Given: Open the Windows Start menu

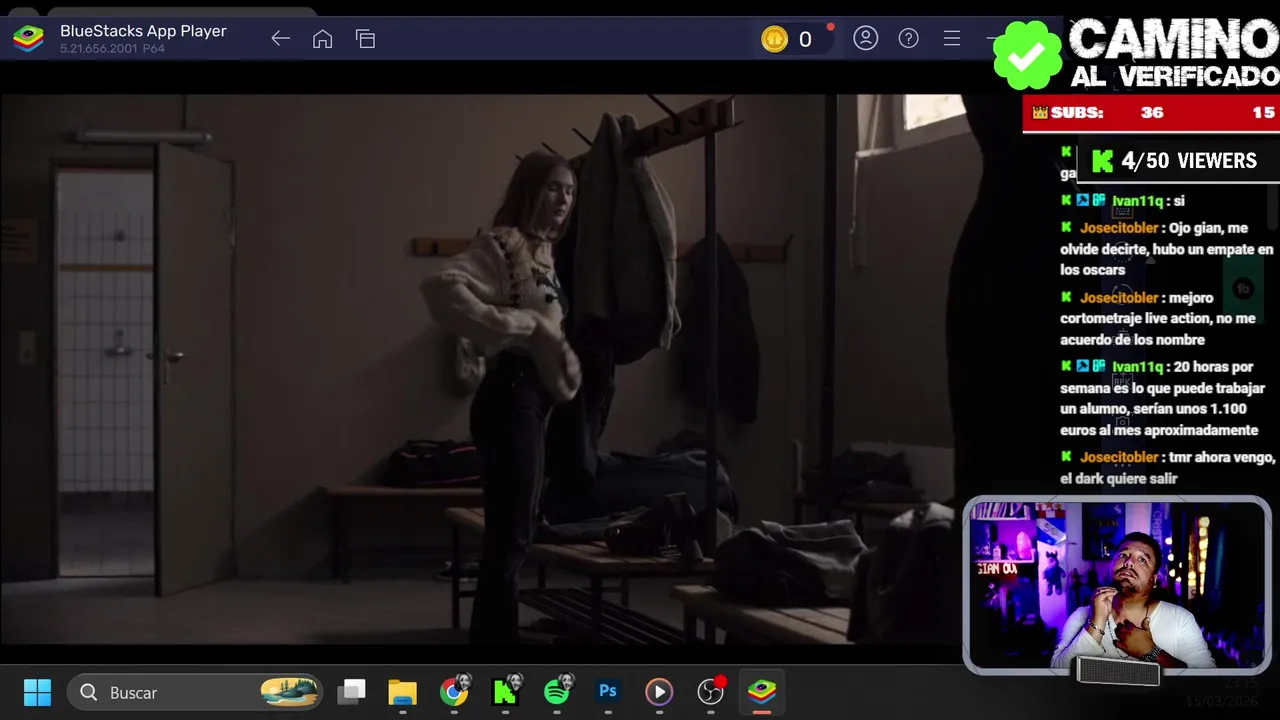Looking at the screenshot, I should point(37,692).
